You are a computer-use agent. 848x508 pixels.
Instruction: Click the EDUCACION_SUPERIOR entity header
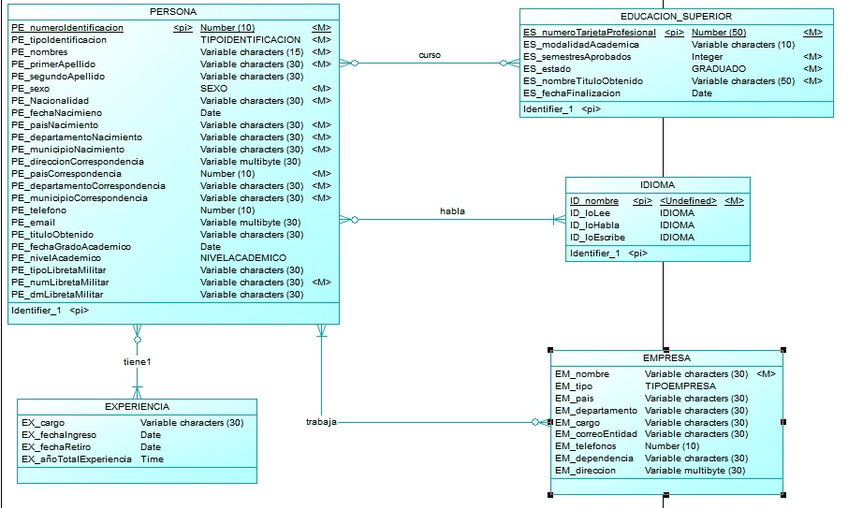tap(676, 16)
